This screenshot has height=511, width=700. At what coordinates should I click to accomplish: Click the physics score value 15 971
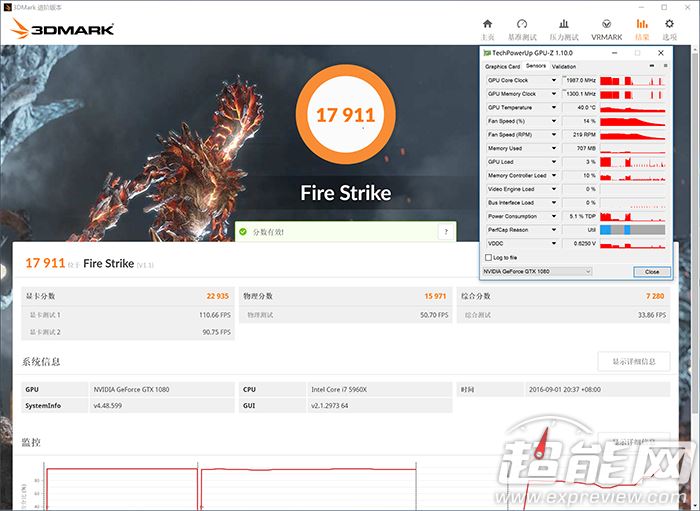tap(435, 296)
